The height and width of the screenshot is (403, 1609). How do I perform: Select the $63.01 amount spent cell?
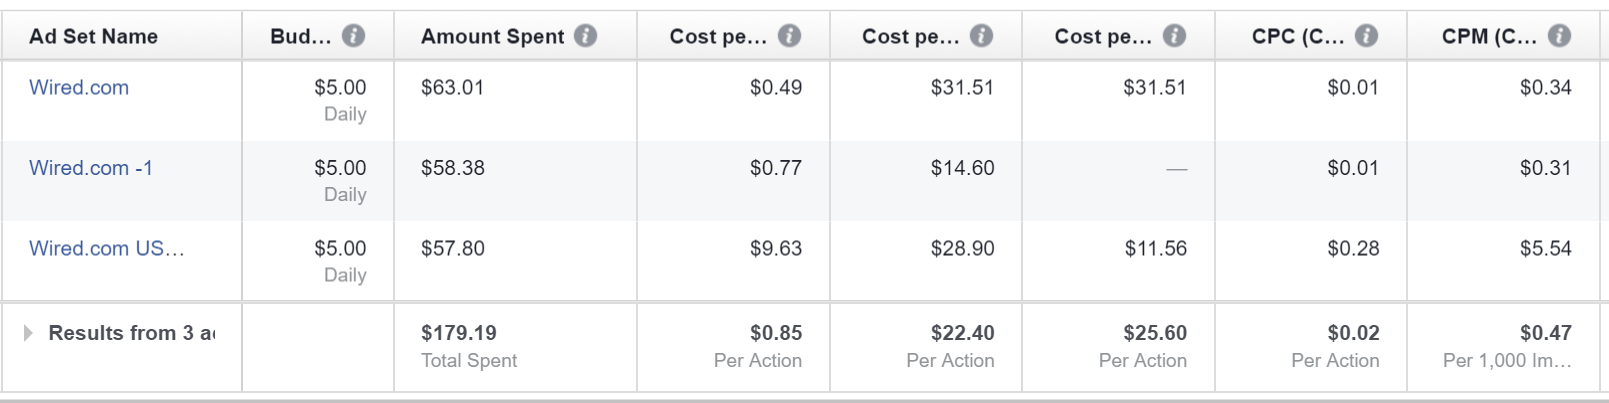click(452, 87)
